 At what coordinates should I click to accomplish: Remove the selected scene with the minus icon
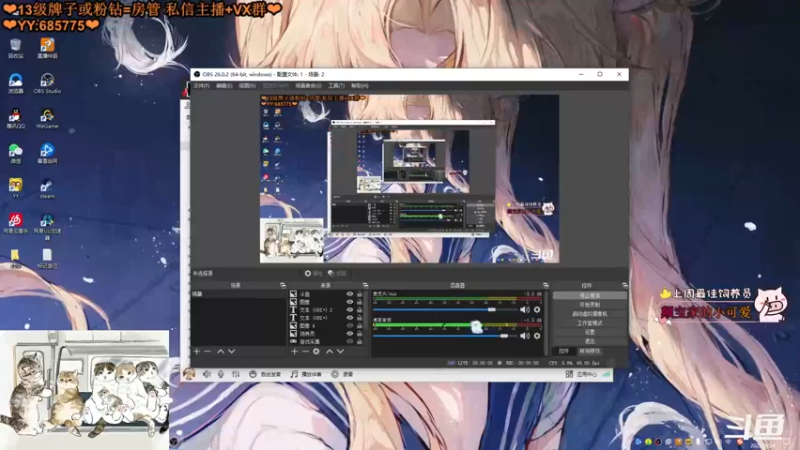[x=207, y=352]
